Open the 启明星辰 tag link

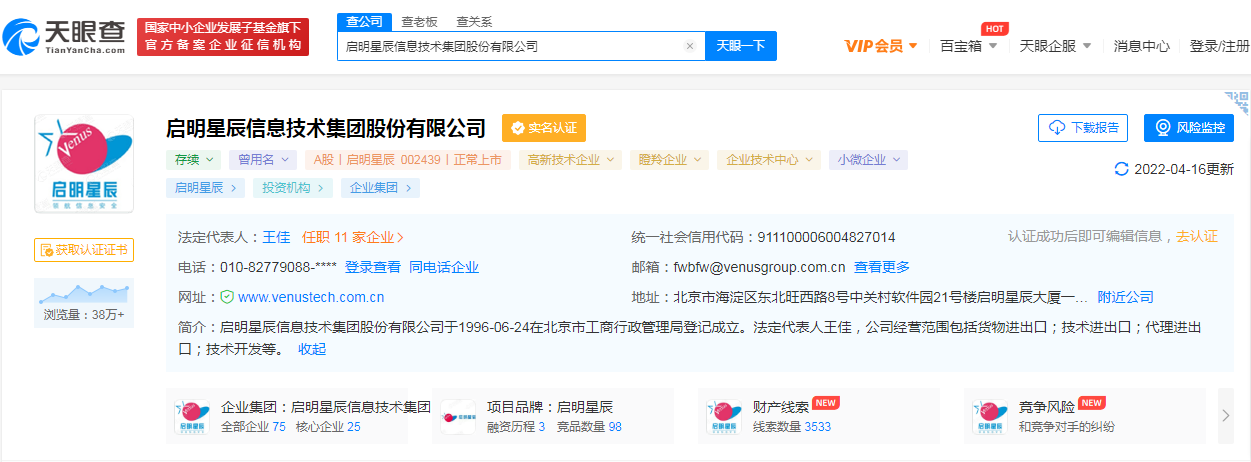pos(206,187)
